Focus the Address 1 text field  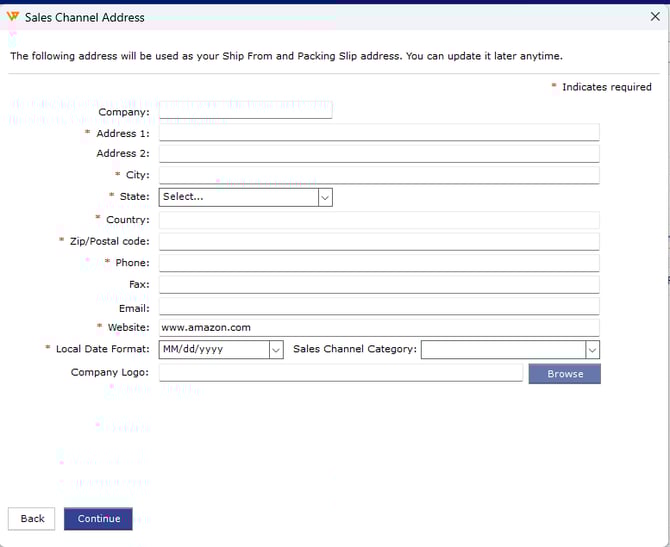pos(379,133)
